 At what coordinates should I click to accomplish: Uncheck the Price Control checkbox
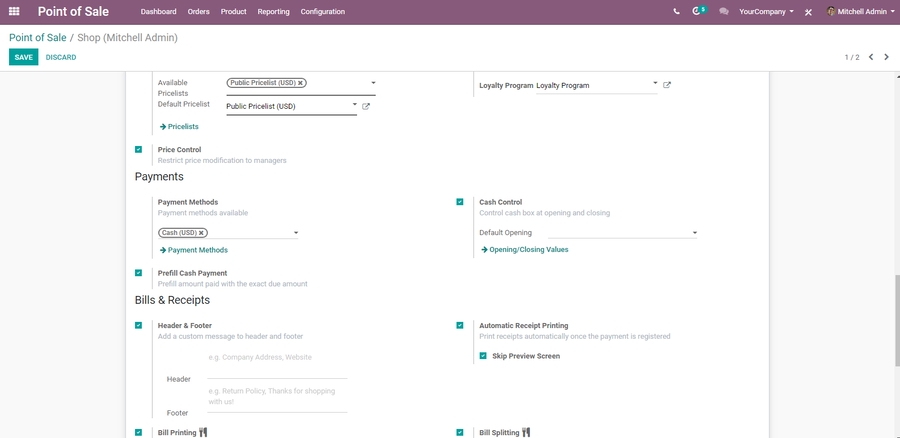(x=139, y=150)
